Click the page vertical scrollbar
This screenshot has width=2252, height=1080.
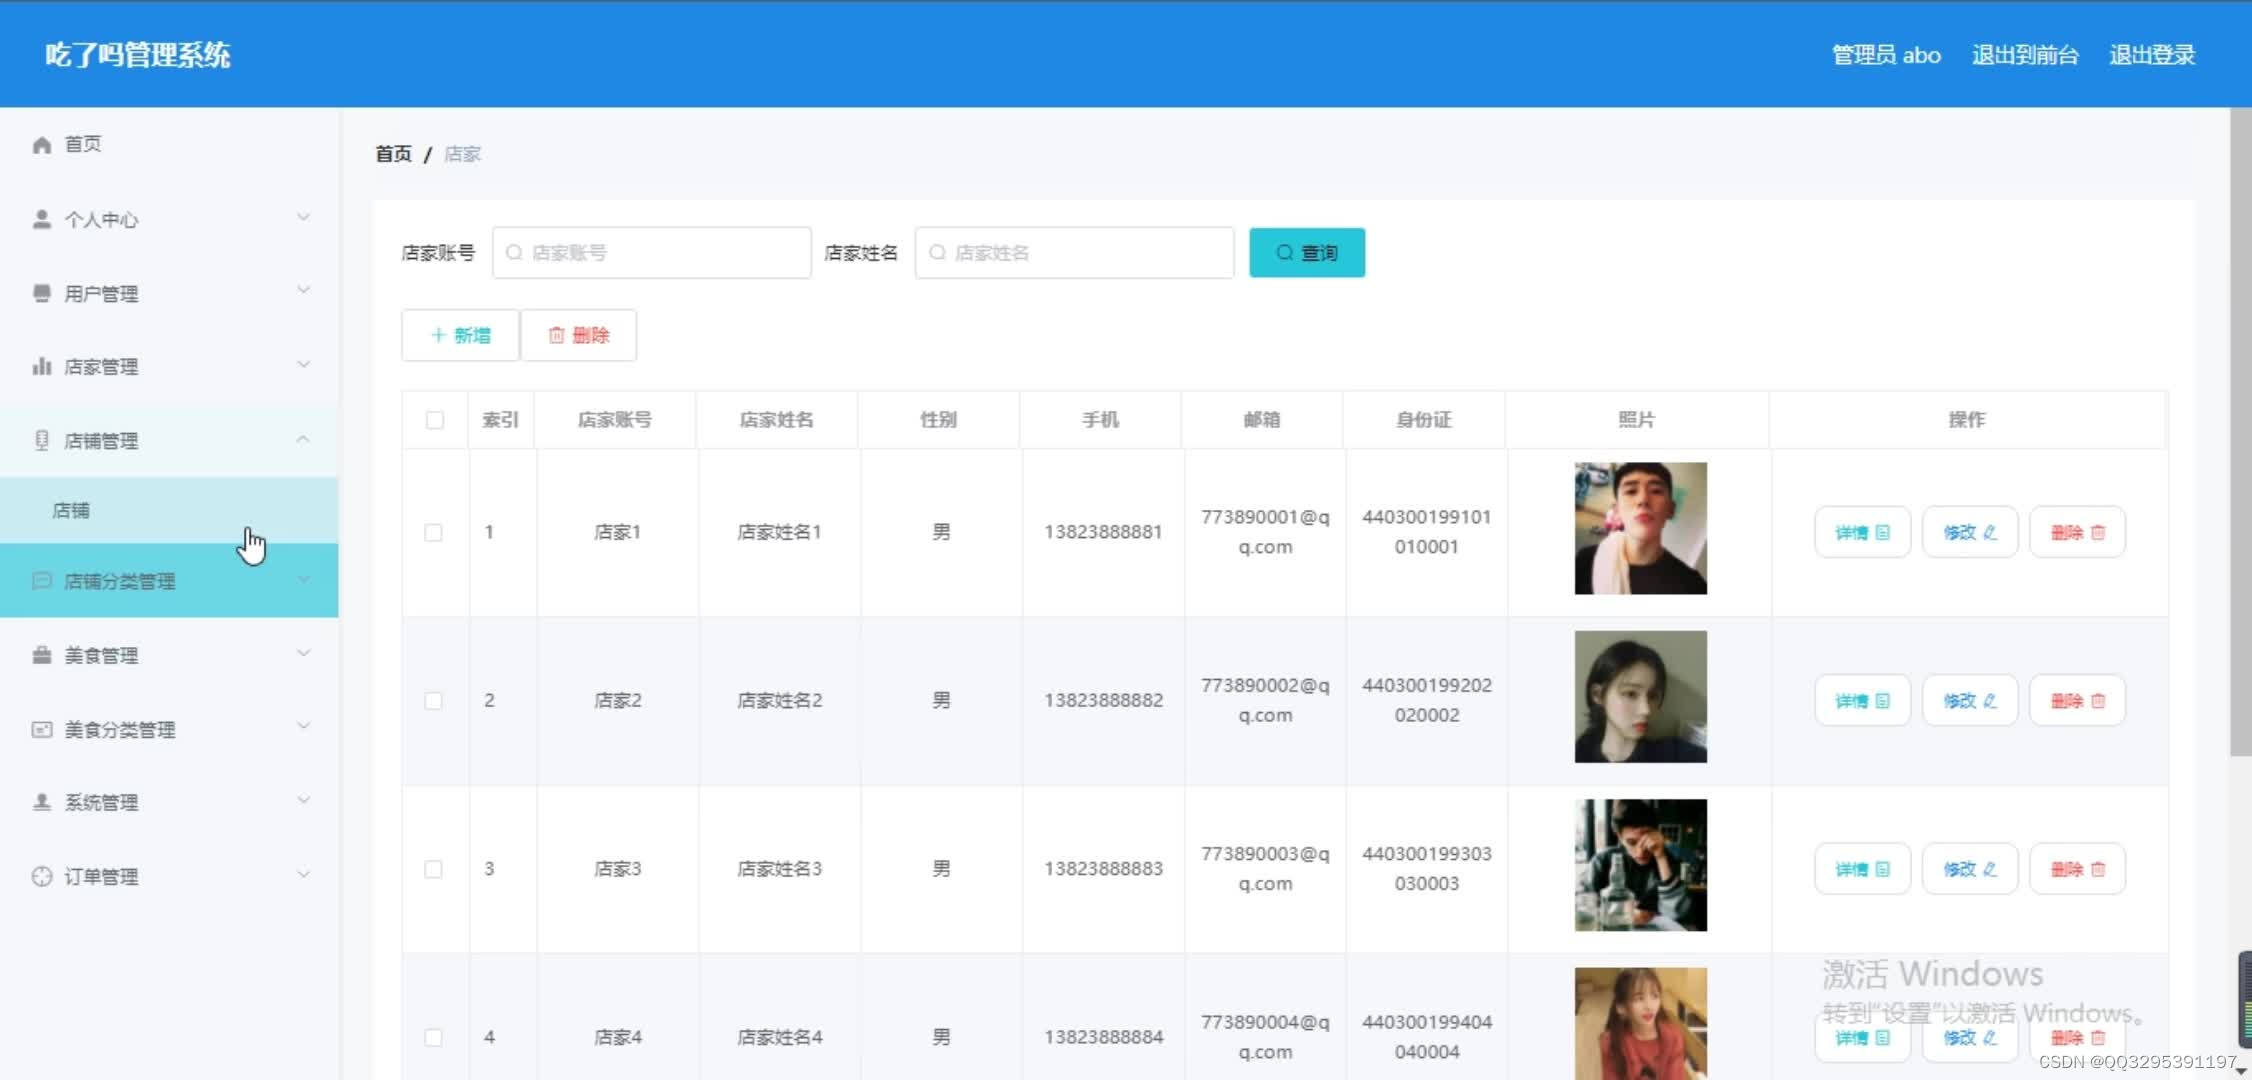pos(2240,432)
